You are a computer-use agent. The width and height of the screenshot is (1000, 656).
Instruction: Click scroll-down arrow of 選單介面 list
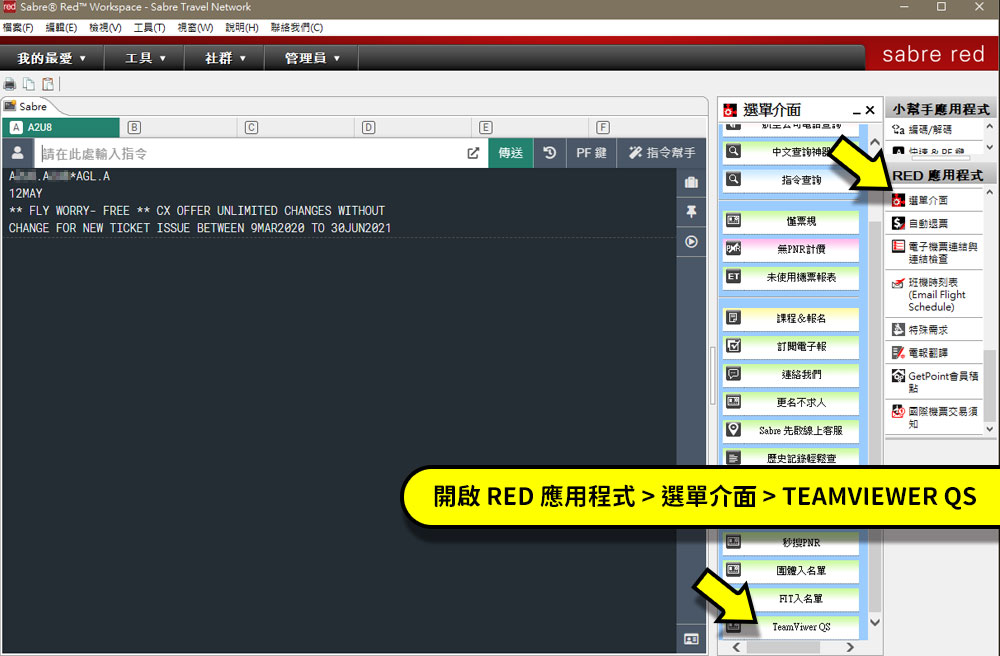(875, 623)
